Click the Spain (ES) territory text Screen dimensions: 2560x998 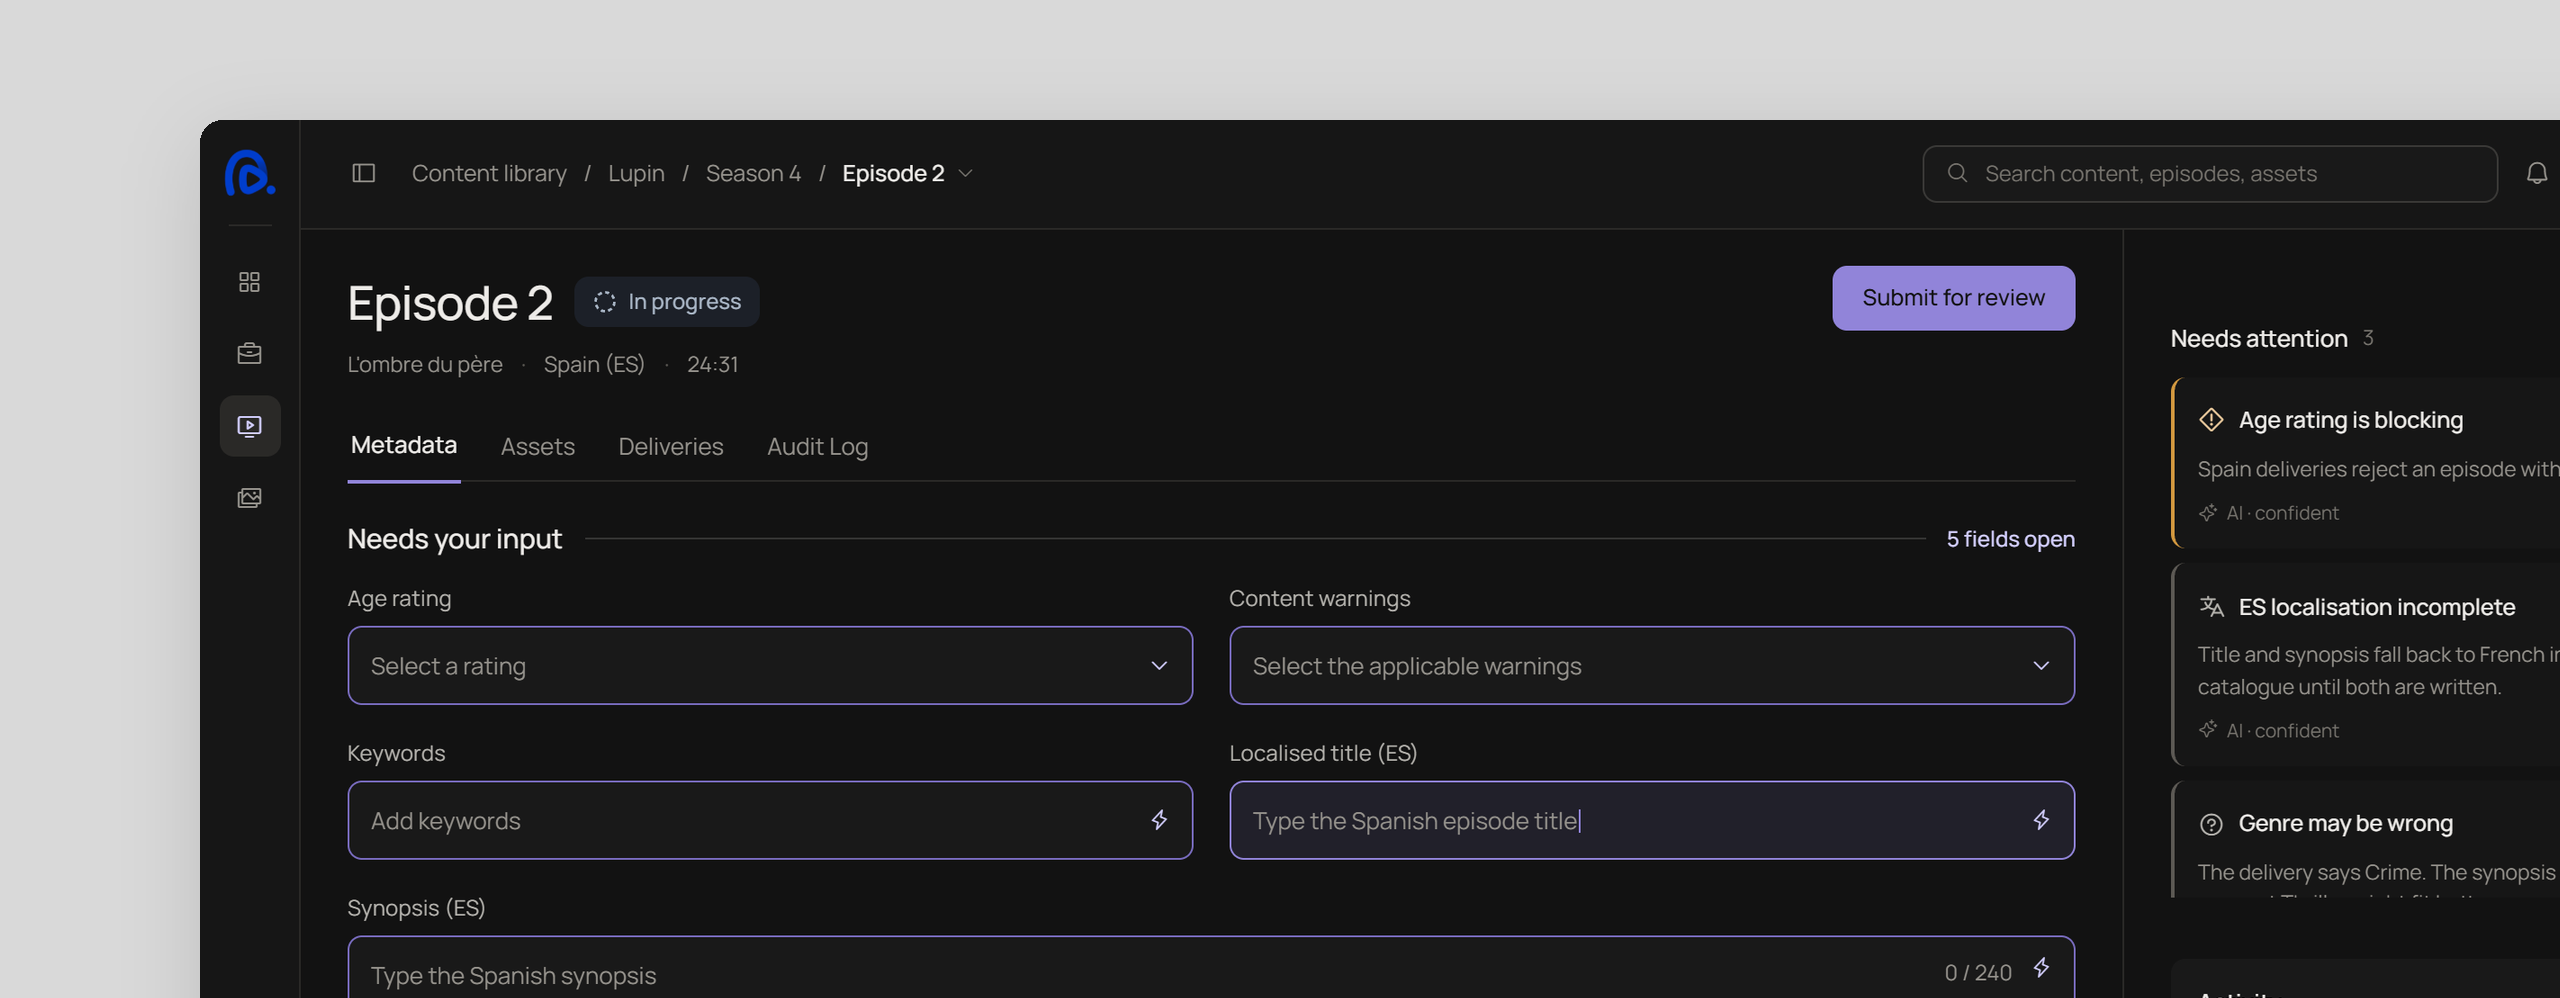(594, 365)
